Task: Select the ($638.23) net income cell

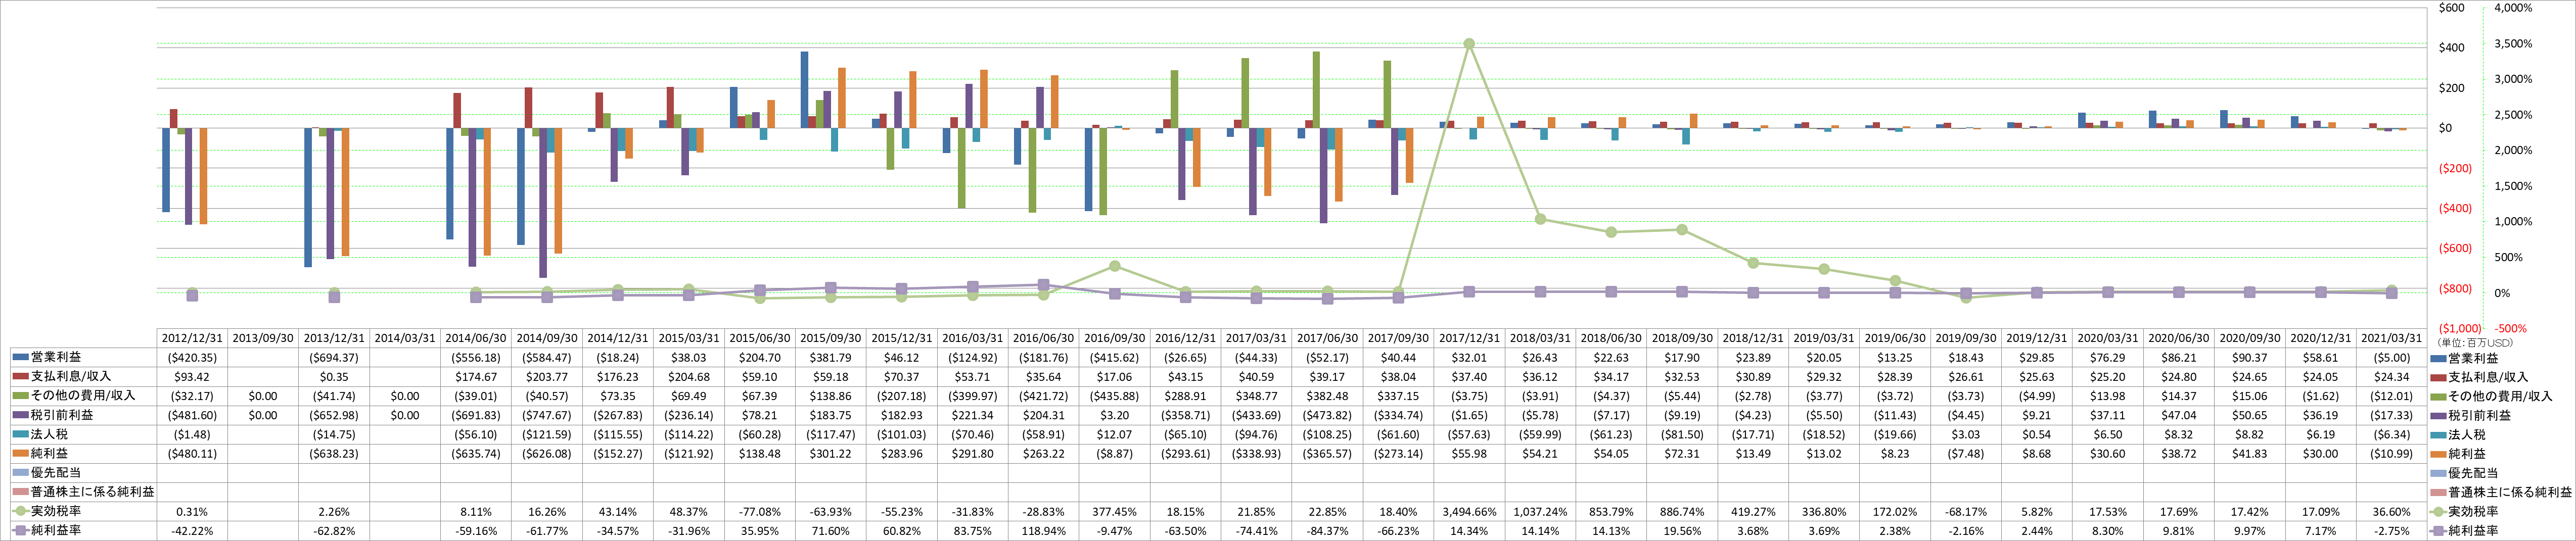Action: (x=334, y=453)
